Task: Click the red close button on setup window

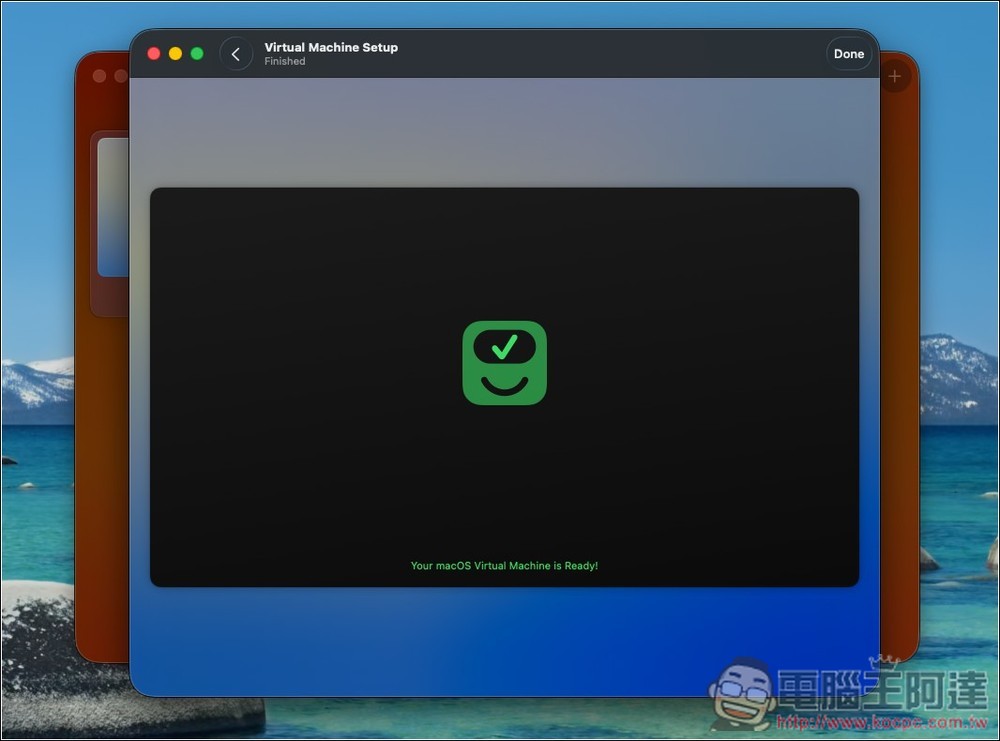Action: click(x=153, y=53)
